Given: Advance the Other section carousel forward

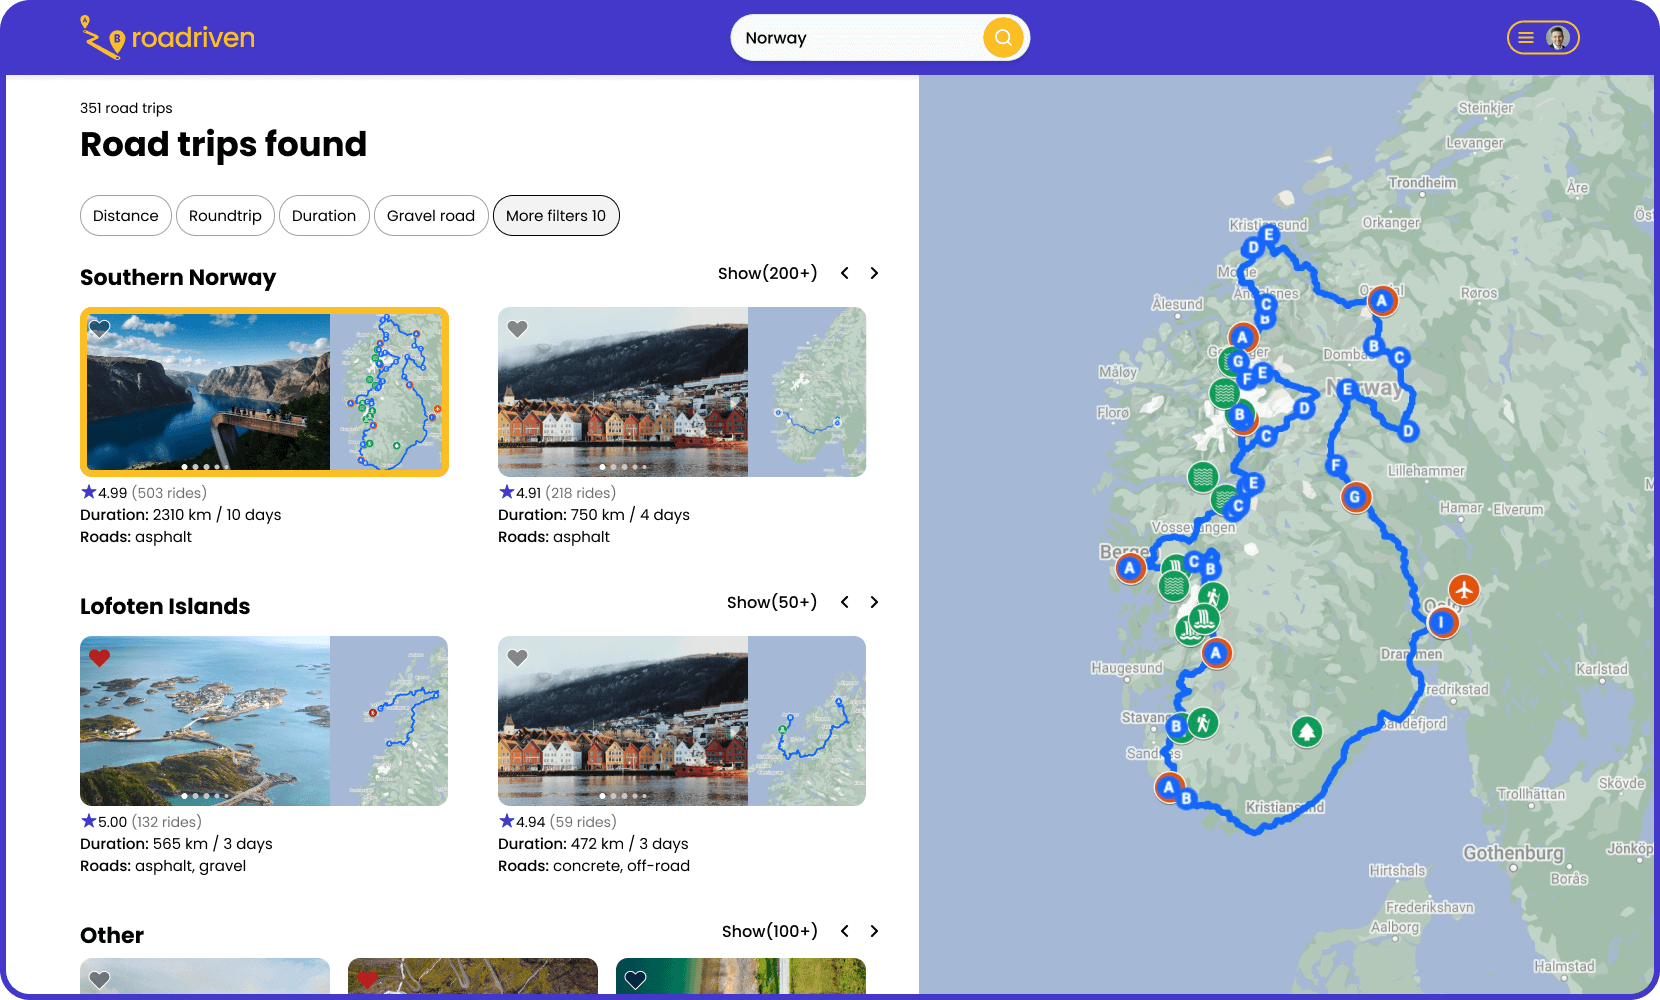Looking at the screenshot, I should coord(874,930).
